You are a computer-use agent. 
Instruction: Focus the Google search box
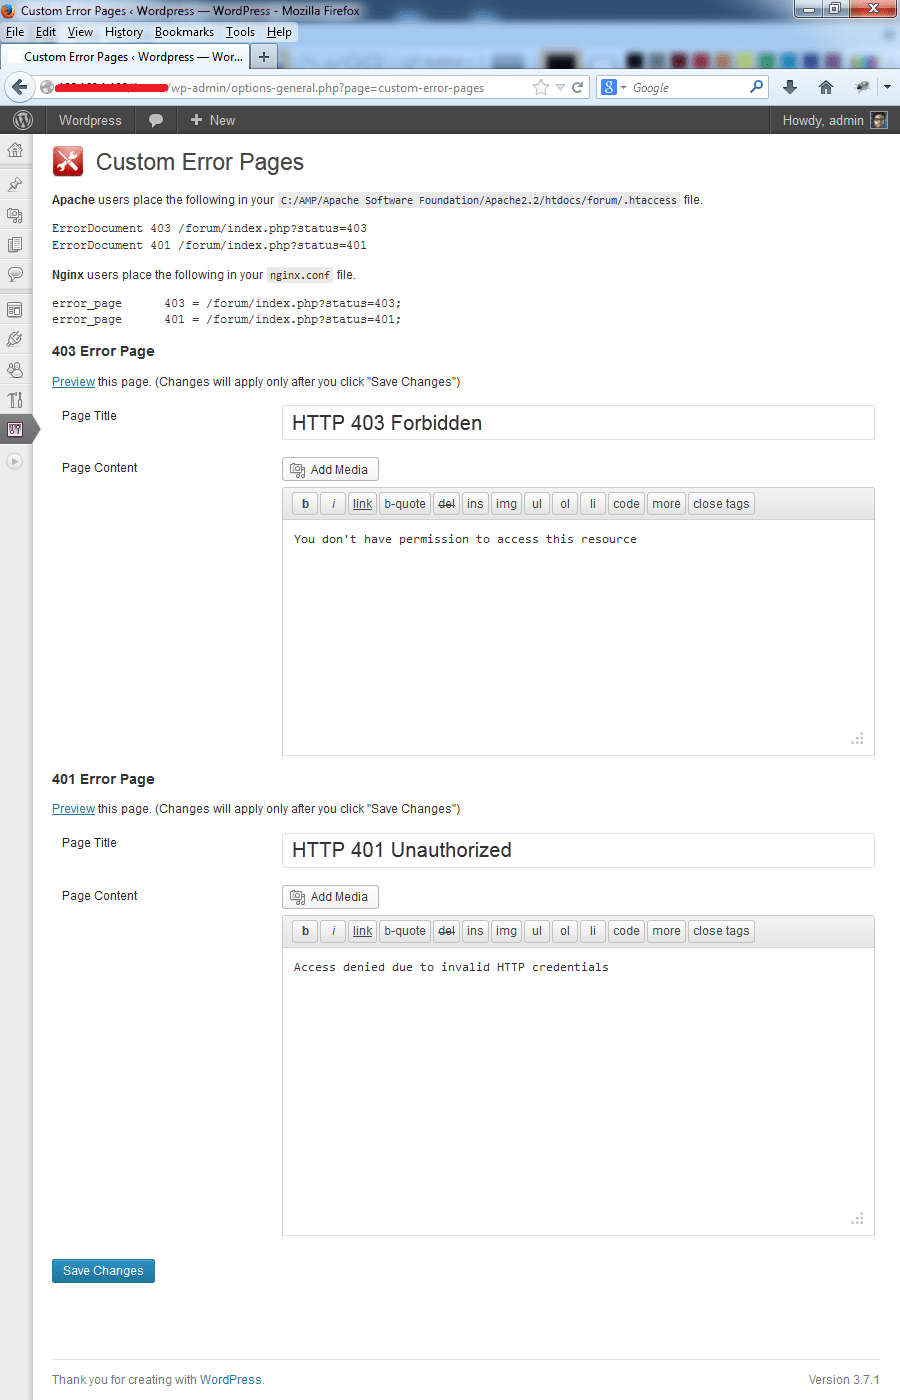(689, 87)
